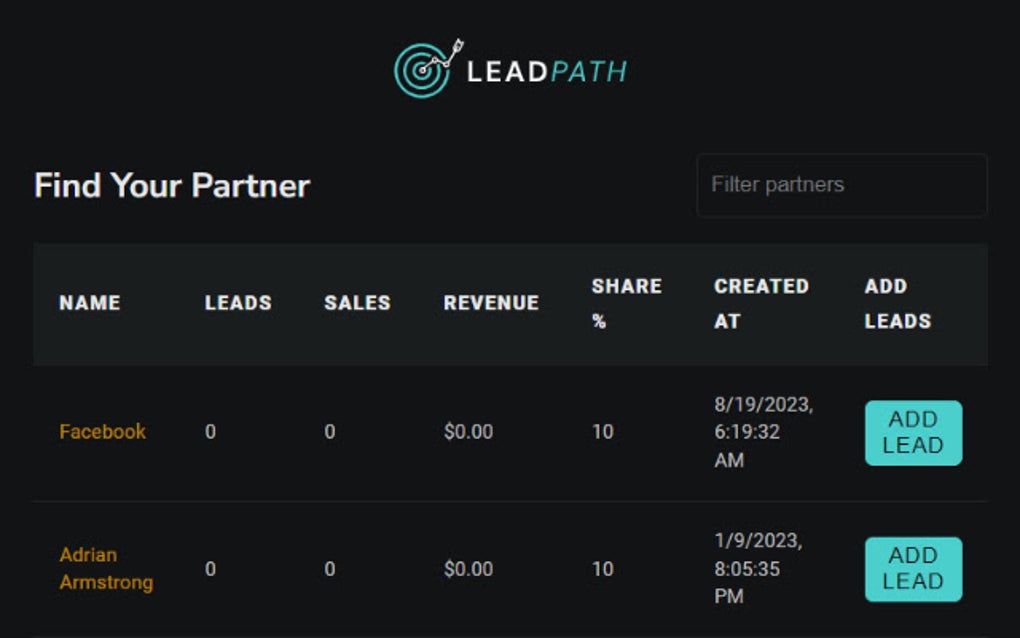
Task: Open the Adrian Armstrong partner link
Action: [106, 568]
